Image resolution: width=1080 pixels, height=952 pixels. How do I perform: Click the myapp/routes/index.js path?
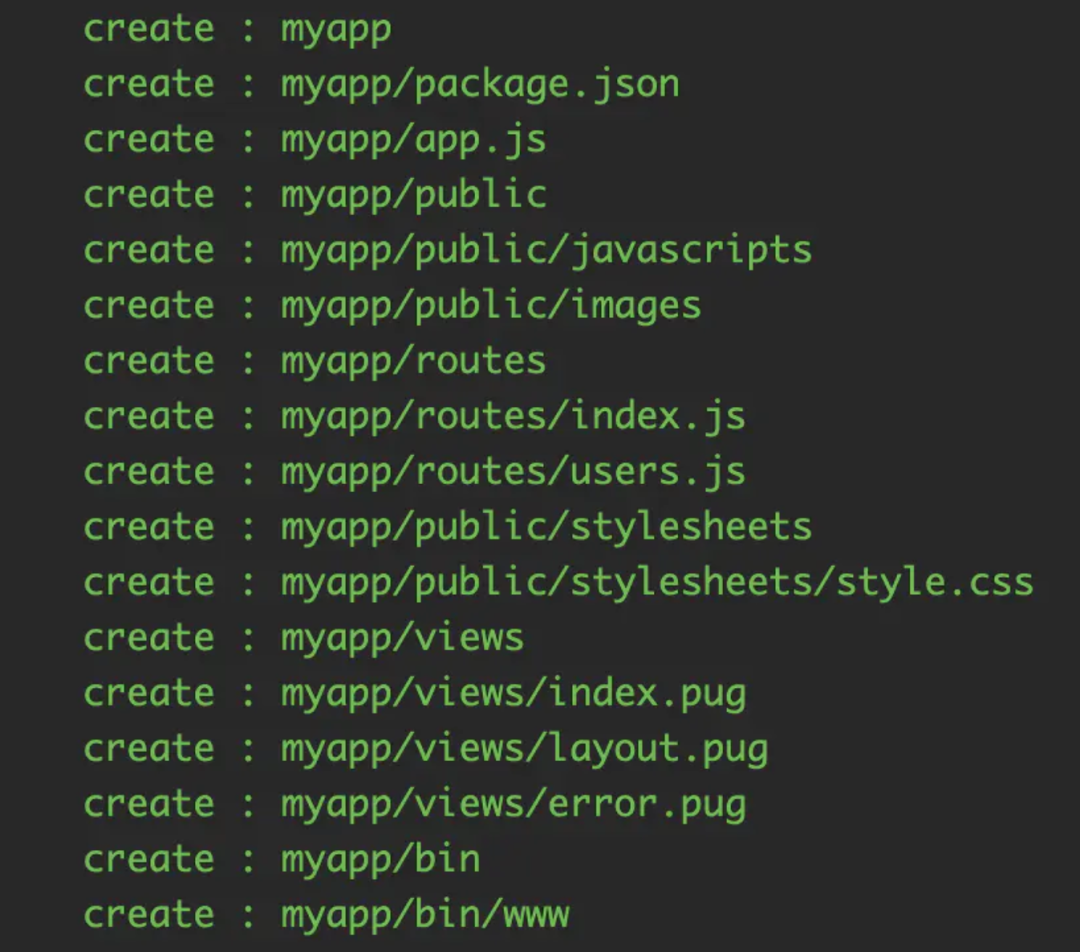coord(512,416)
